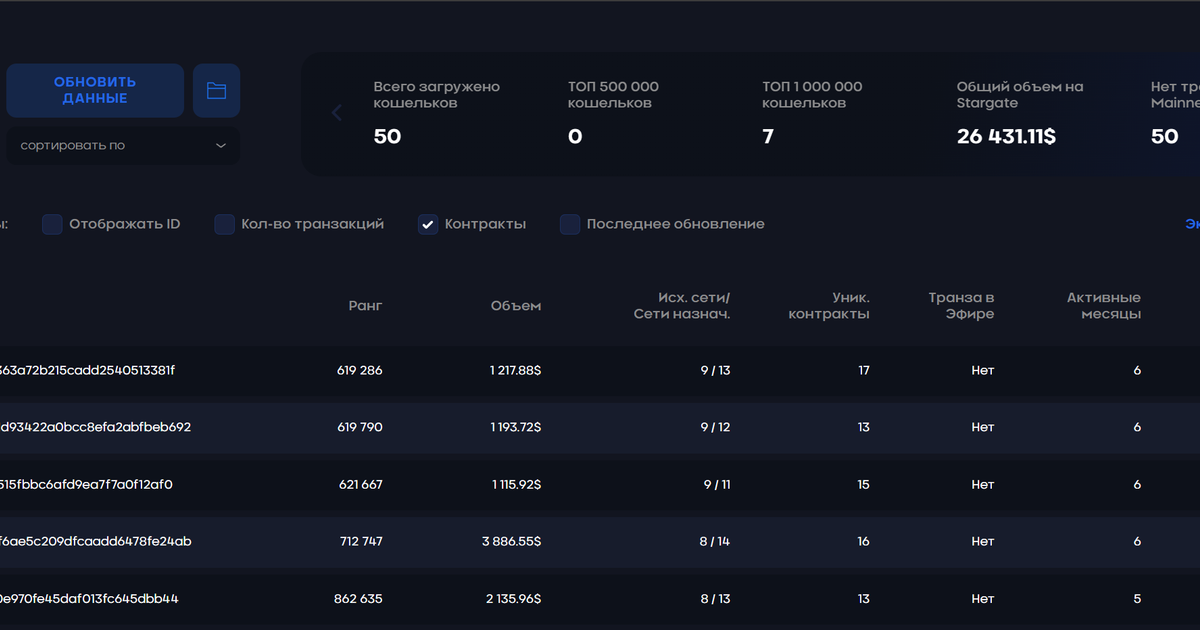This screenshot has width=1200, height=630.
Task: Sort by the Объем column header
Action: point(516,306)
